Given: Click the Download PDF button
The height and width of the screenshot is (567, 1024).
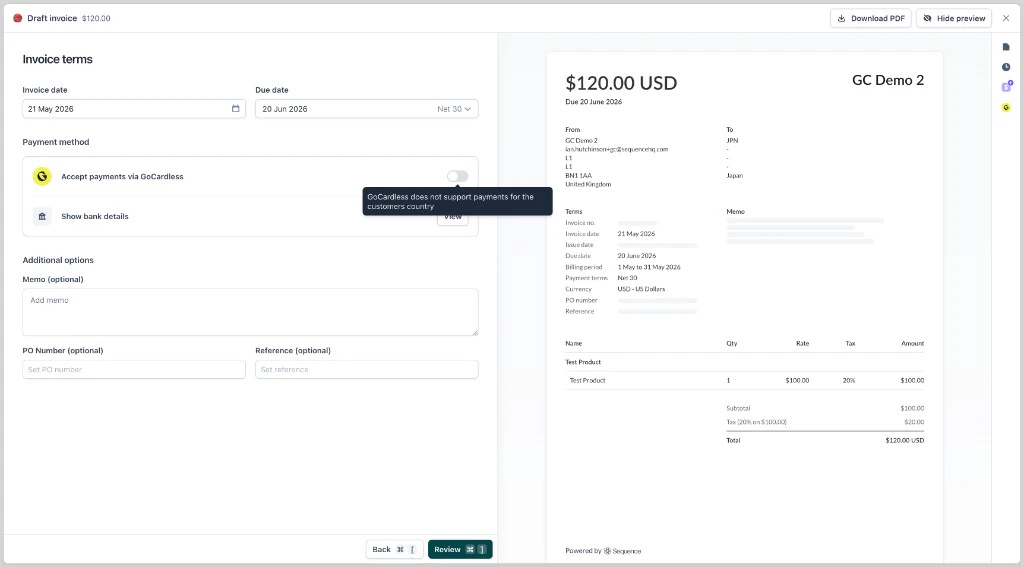Looking at the screenshot, I should click(871, 18).
